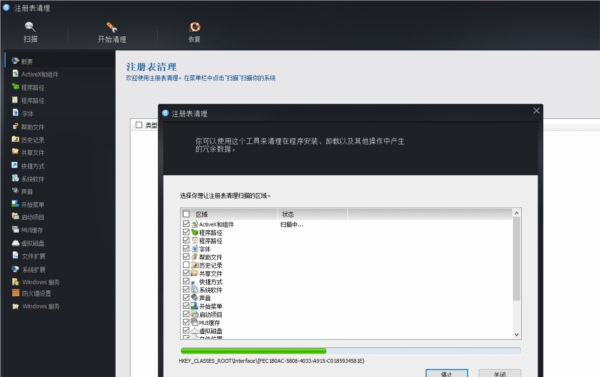Uncheck the 启动项目 checkbox in the dialog
Image resolution: width=600 pixels, height=377 pixels.
point(186,314)
